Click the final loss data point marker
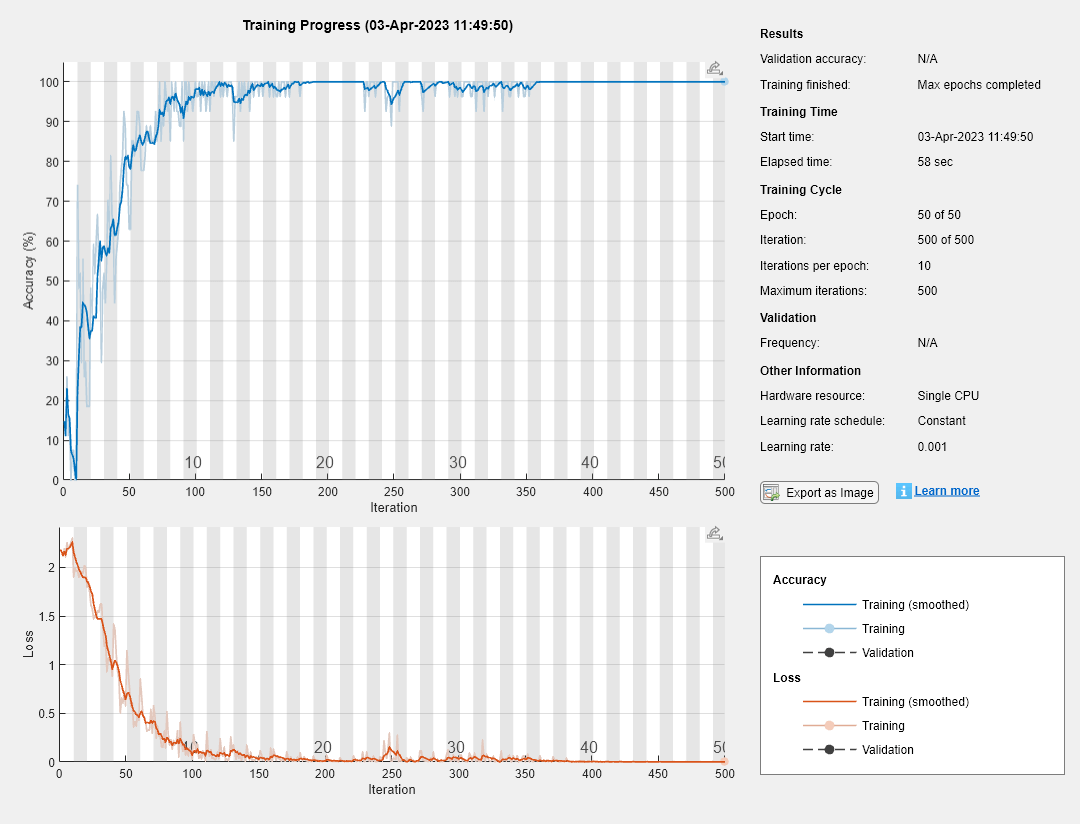 [x=724, y=761]
